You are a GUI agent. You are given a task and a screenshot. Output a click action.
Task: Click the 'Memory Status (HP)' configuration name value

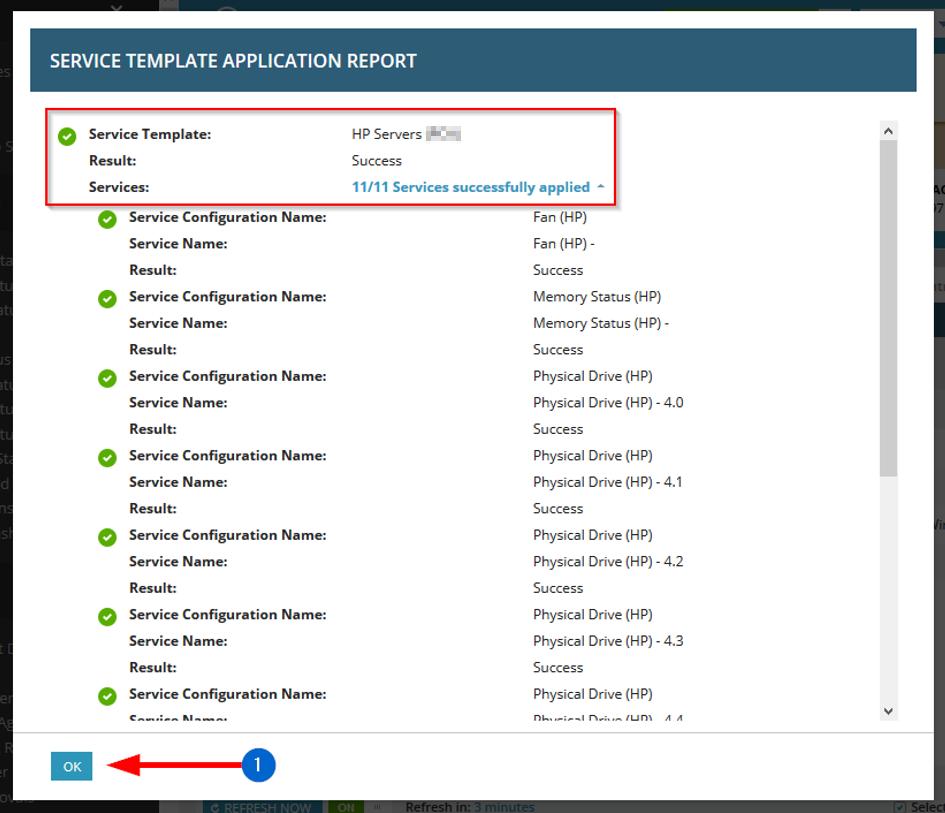597,297
